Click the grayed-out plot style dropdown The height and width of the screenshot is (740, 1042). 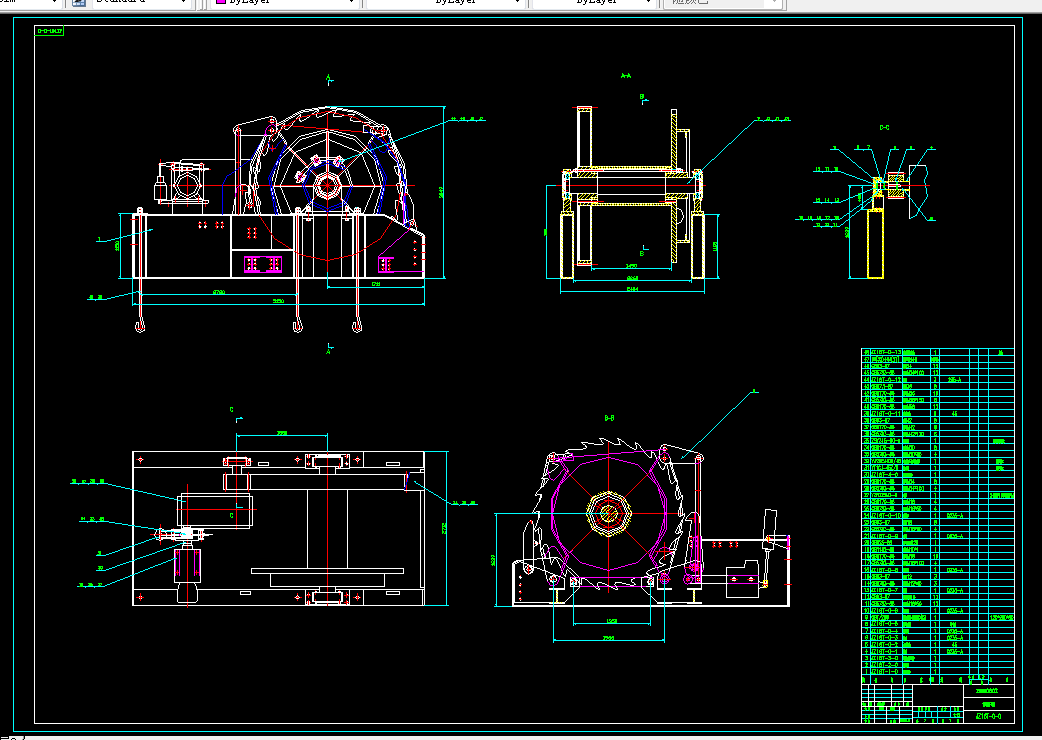point(723,3)
